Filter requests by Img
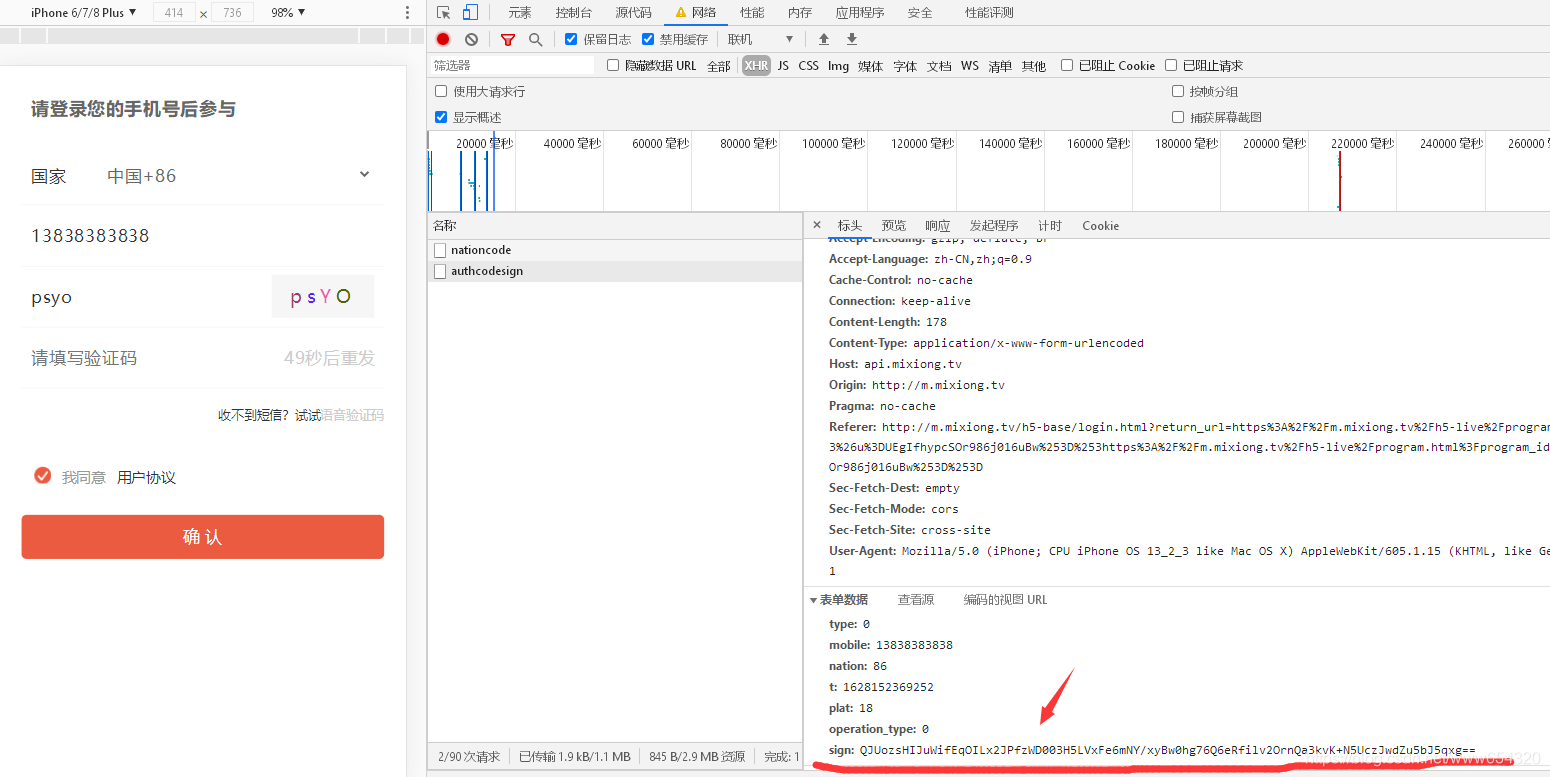 pos(838,66)
